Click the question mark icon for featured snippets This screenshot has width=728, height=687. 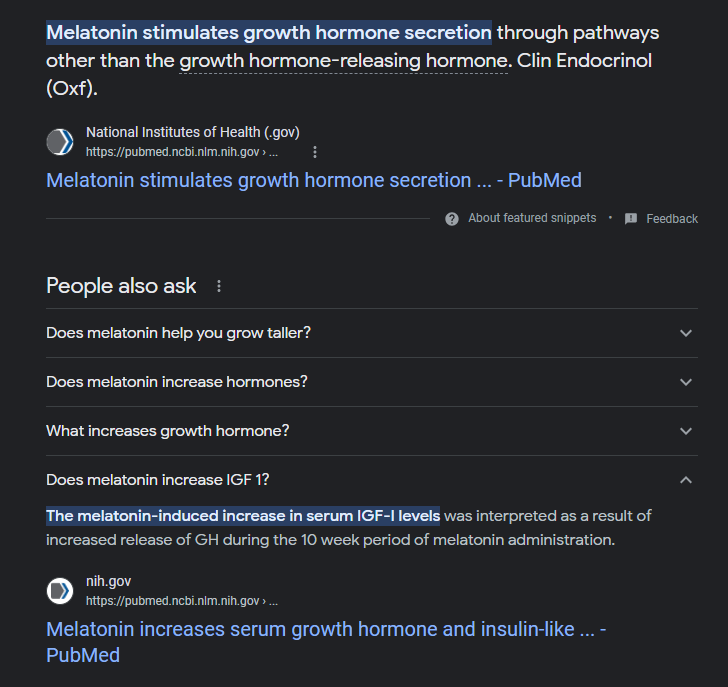(452, 218)
